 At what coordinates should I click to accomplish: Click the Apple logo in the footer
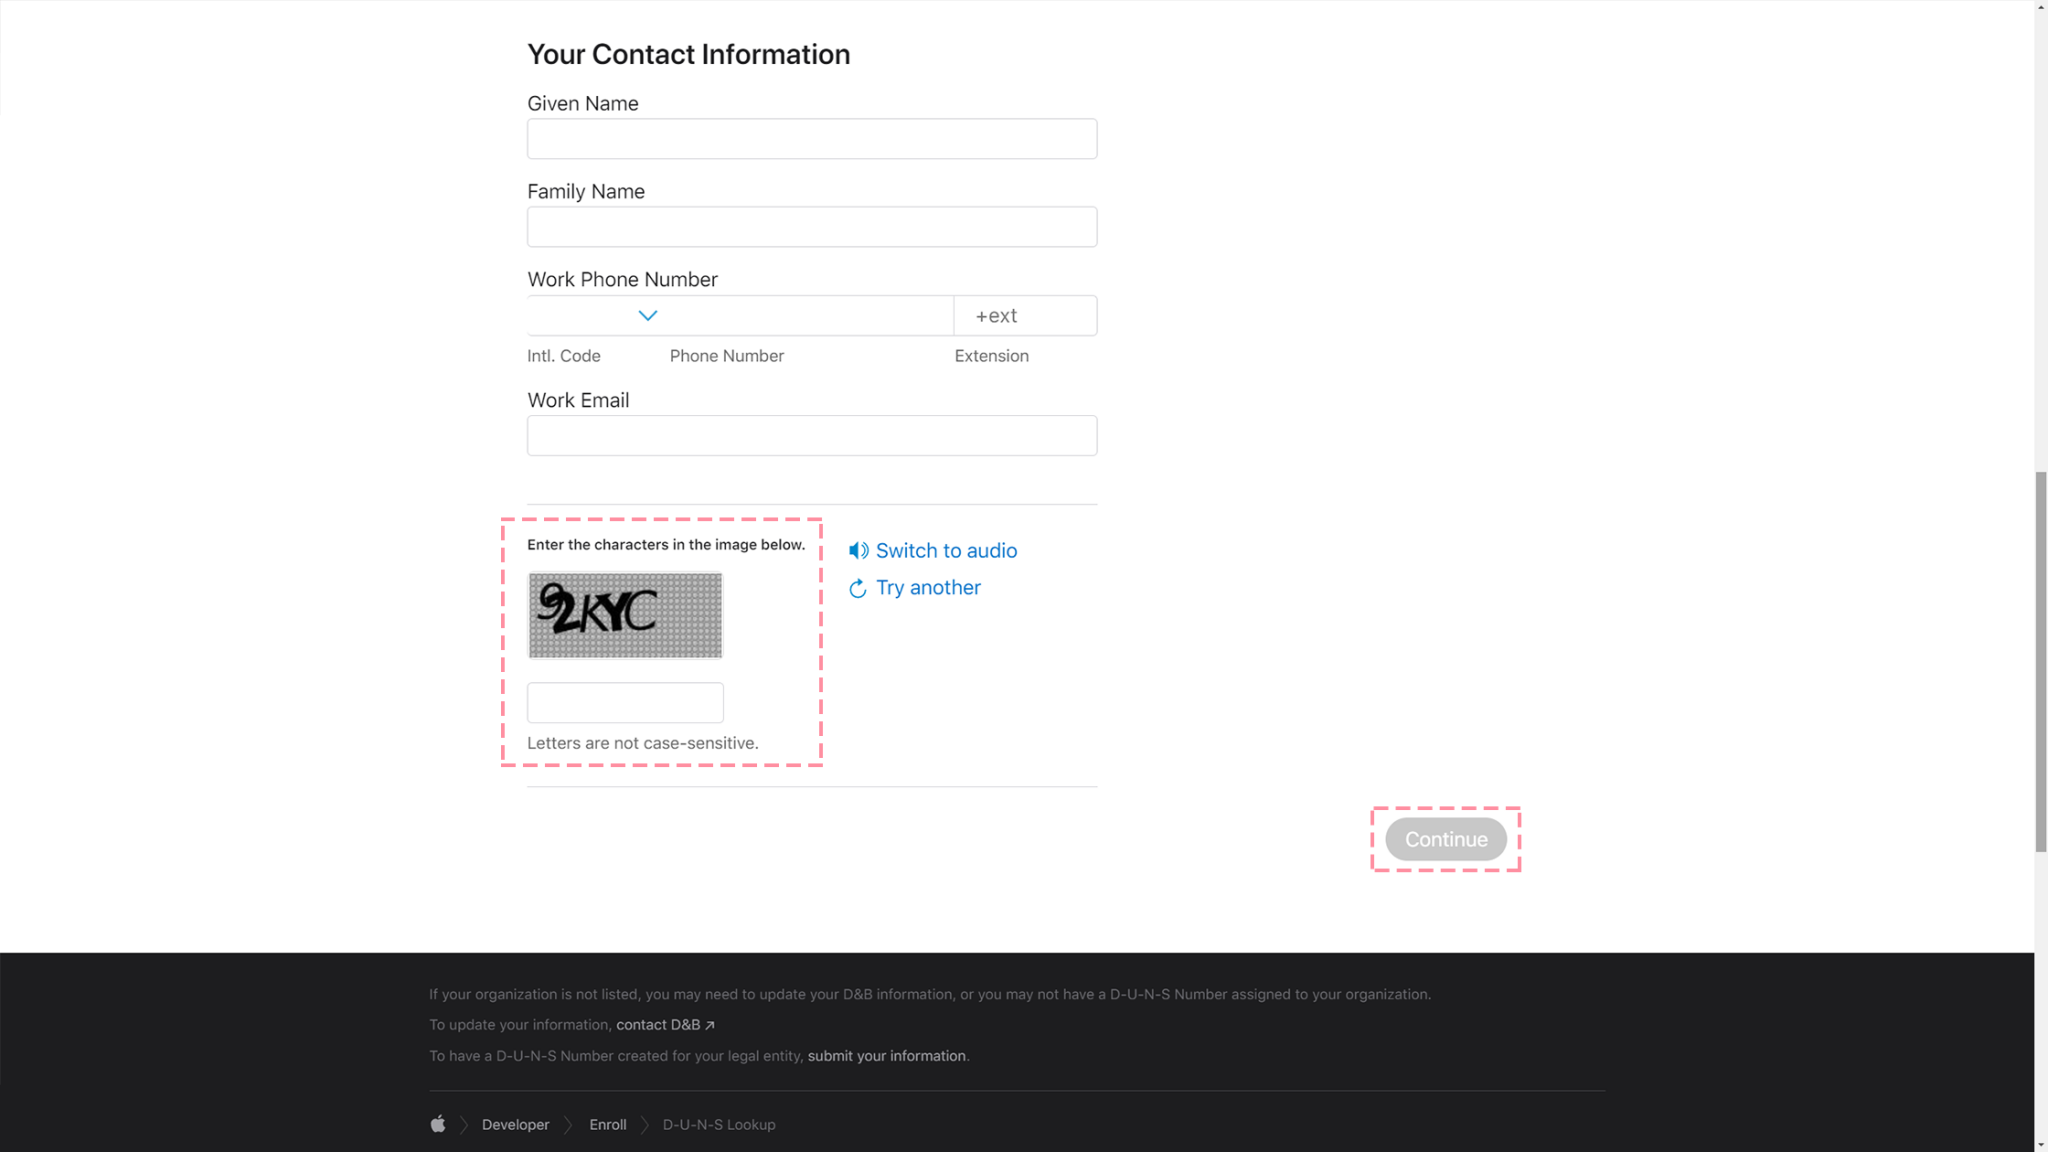pyautogui.click(x=437, y=1124)
